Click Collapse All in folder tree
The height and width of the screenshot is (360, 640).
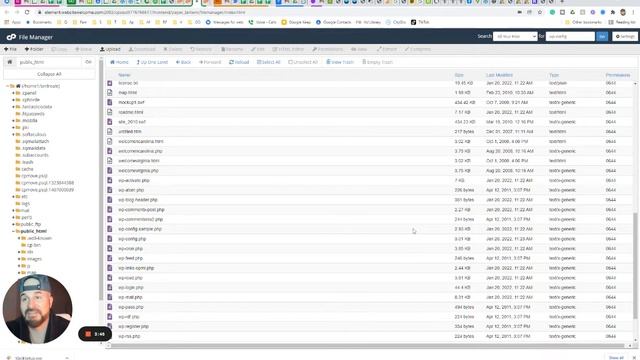(x=49, y=74)
